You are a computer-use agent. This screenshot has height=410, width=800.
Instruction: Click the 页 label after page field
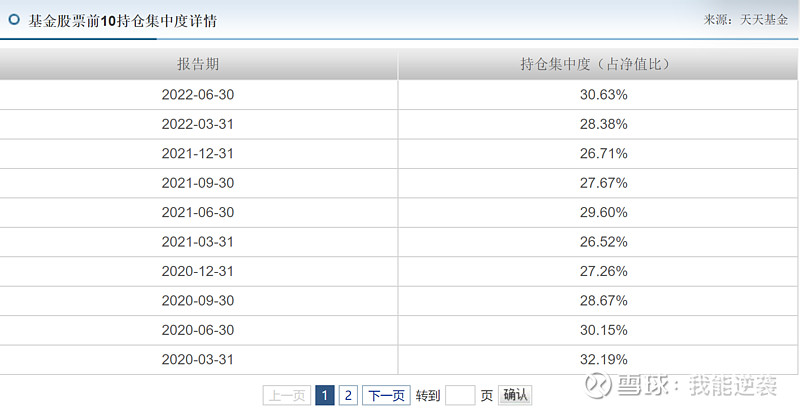486,396
